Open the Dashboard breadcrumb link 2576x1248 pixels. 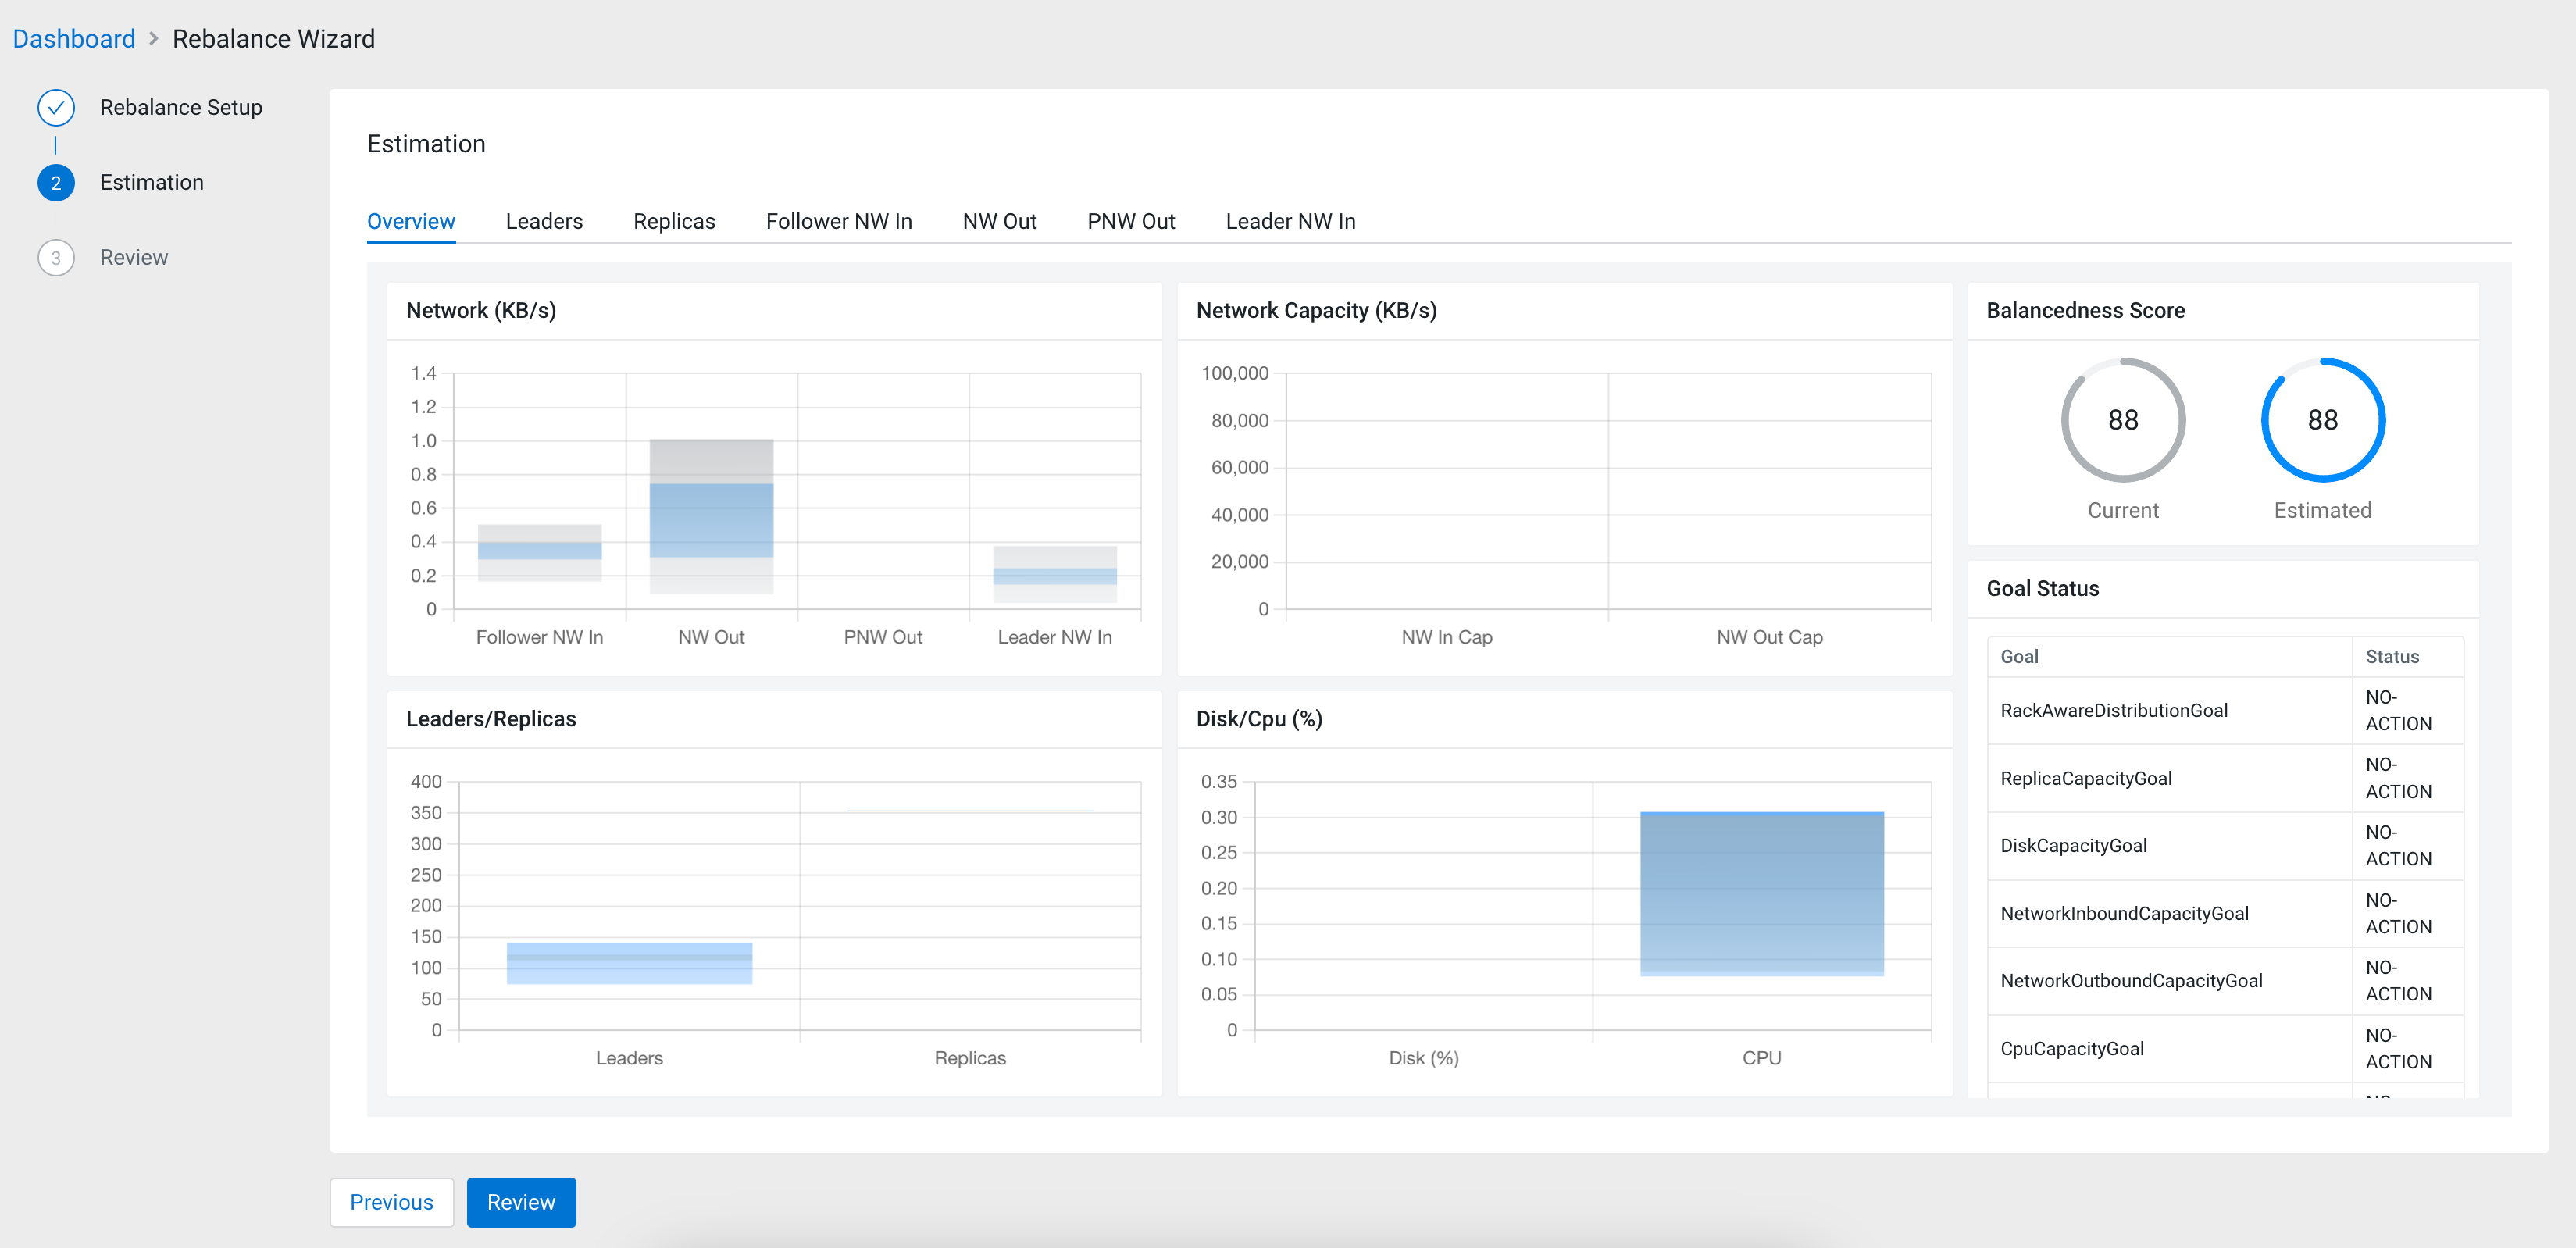[74, 39]
